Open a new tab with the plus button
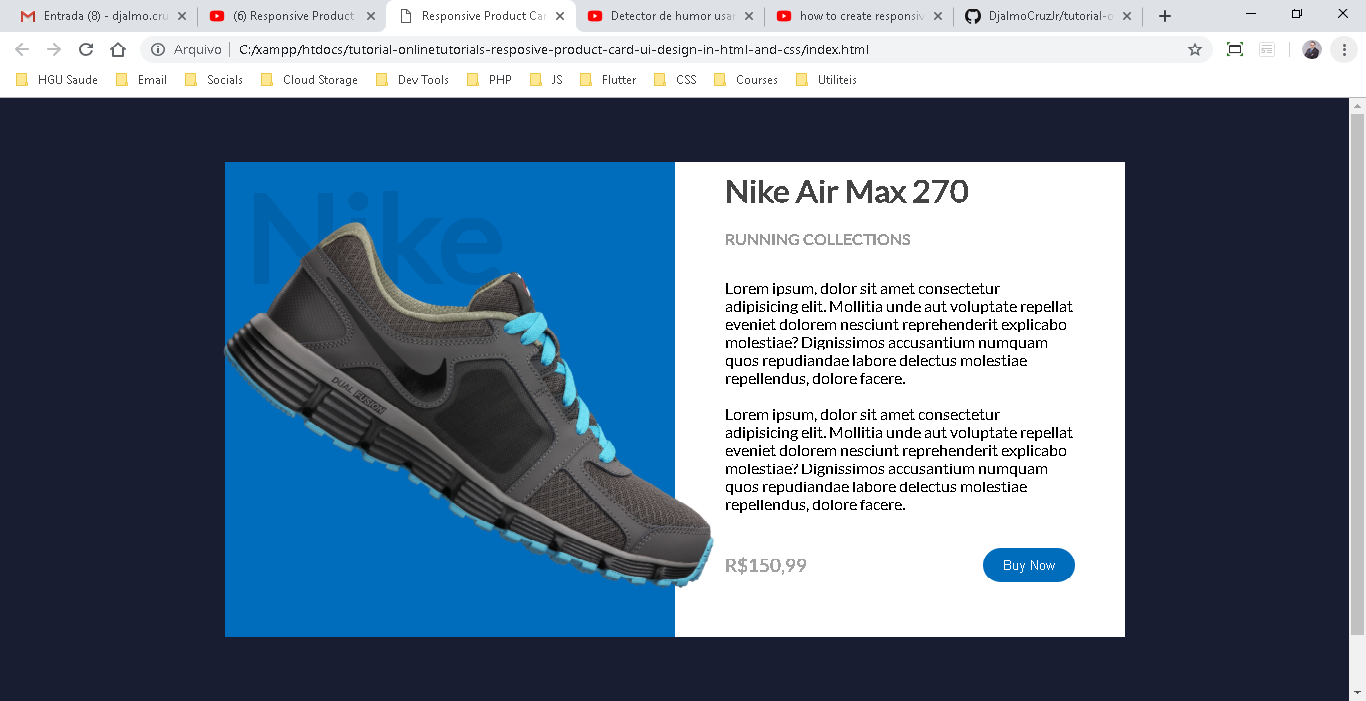Viewport: 1366px width, 701px height. click(1165, 16)
